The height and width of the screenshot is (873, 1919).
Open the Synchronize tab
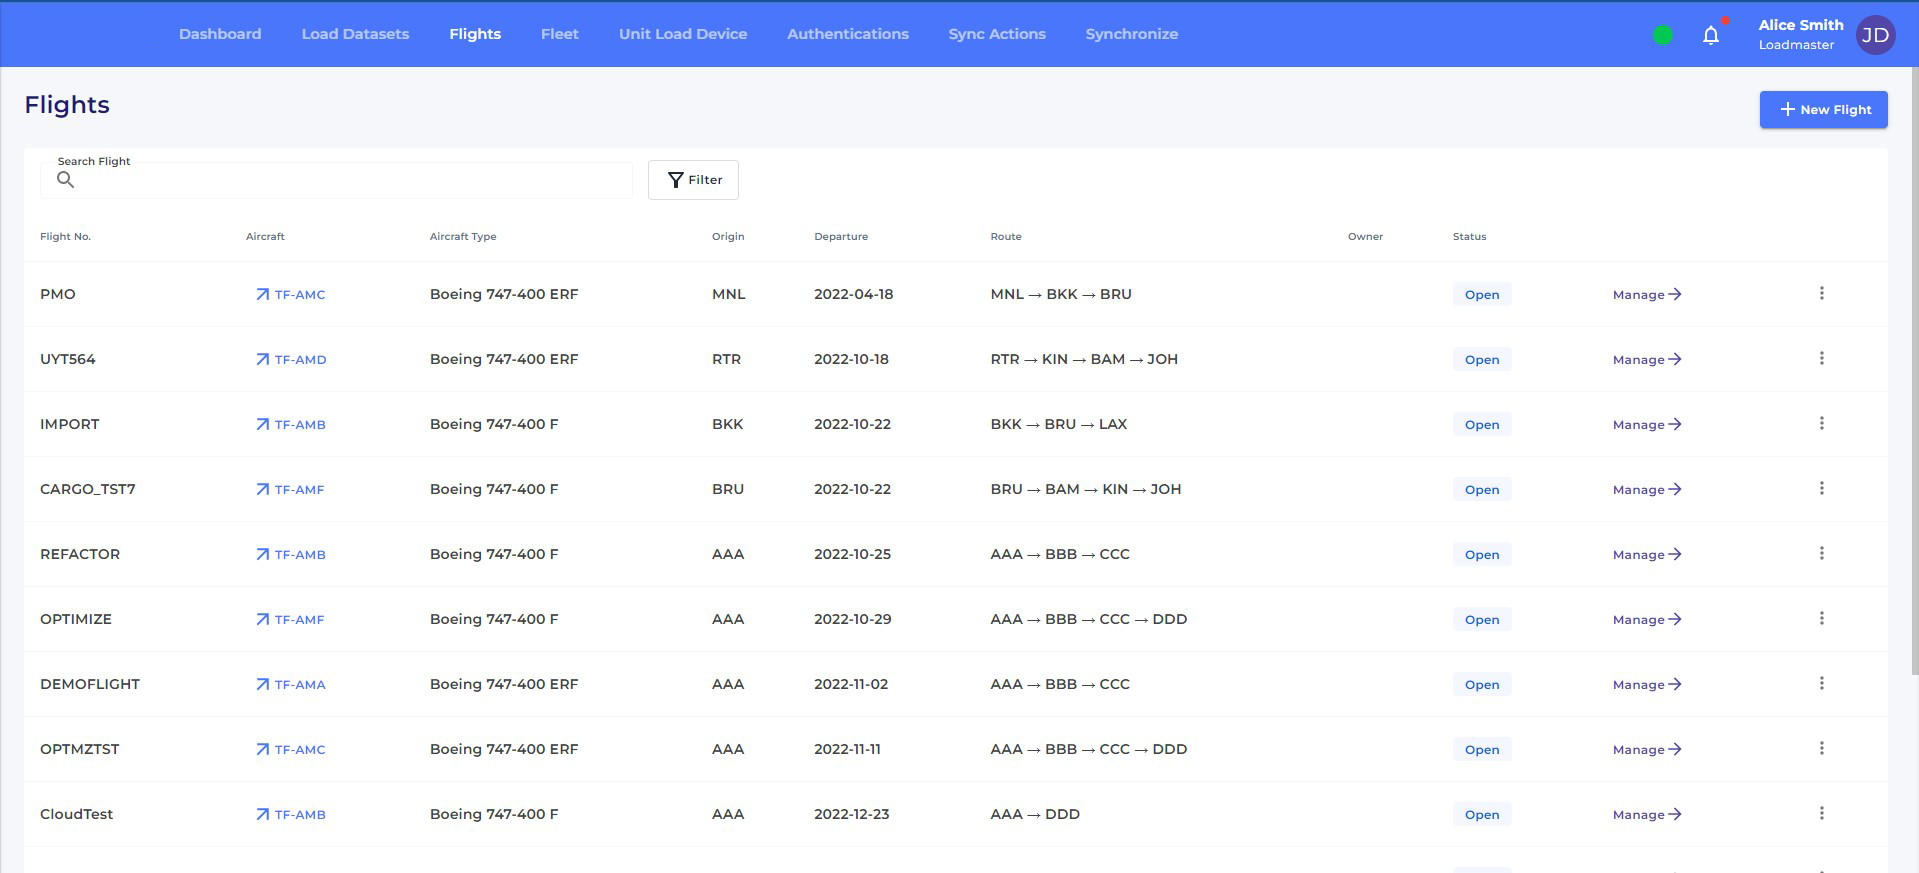pos(1132,34)
